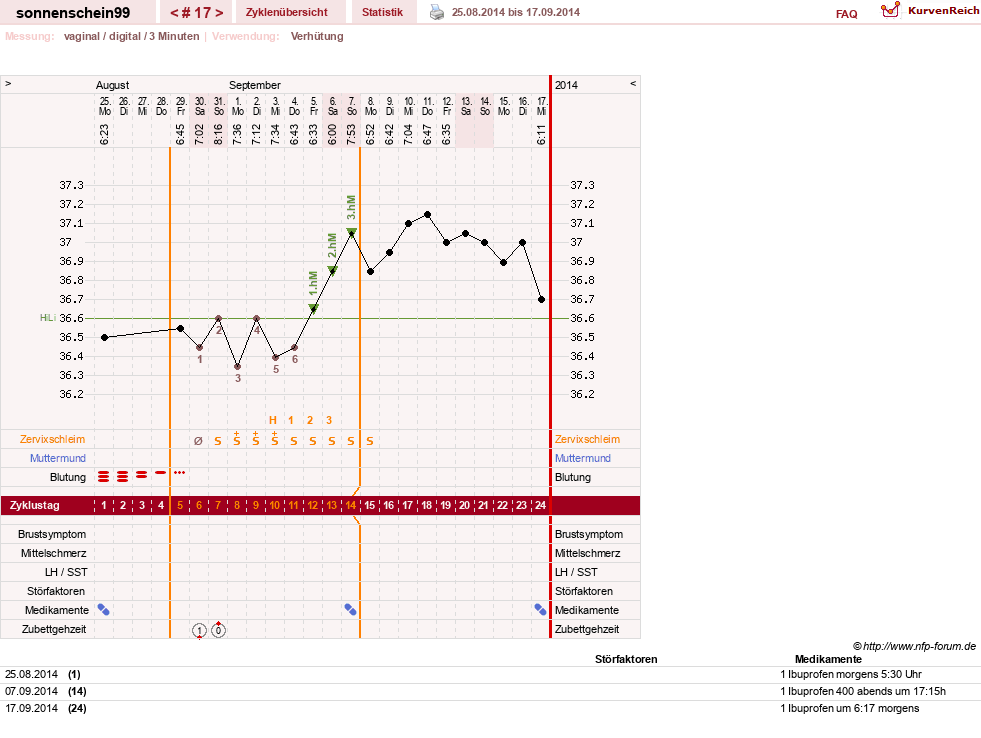
Task: Open the Zyklenübersicht tab
Action: click(x=287, y=12)
